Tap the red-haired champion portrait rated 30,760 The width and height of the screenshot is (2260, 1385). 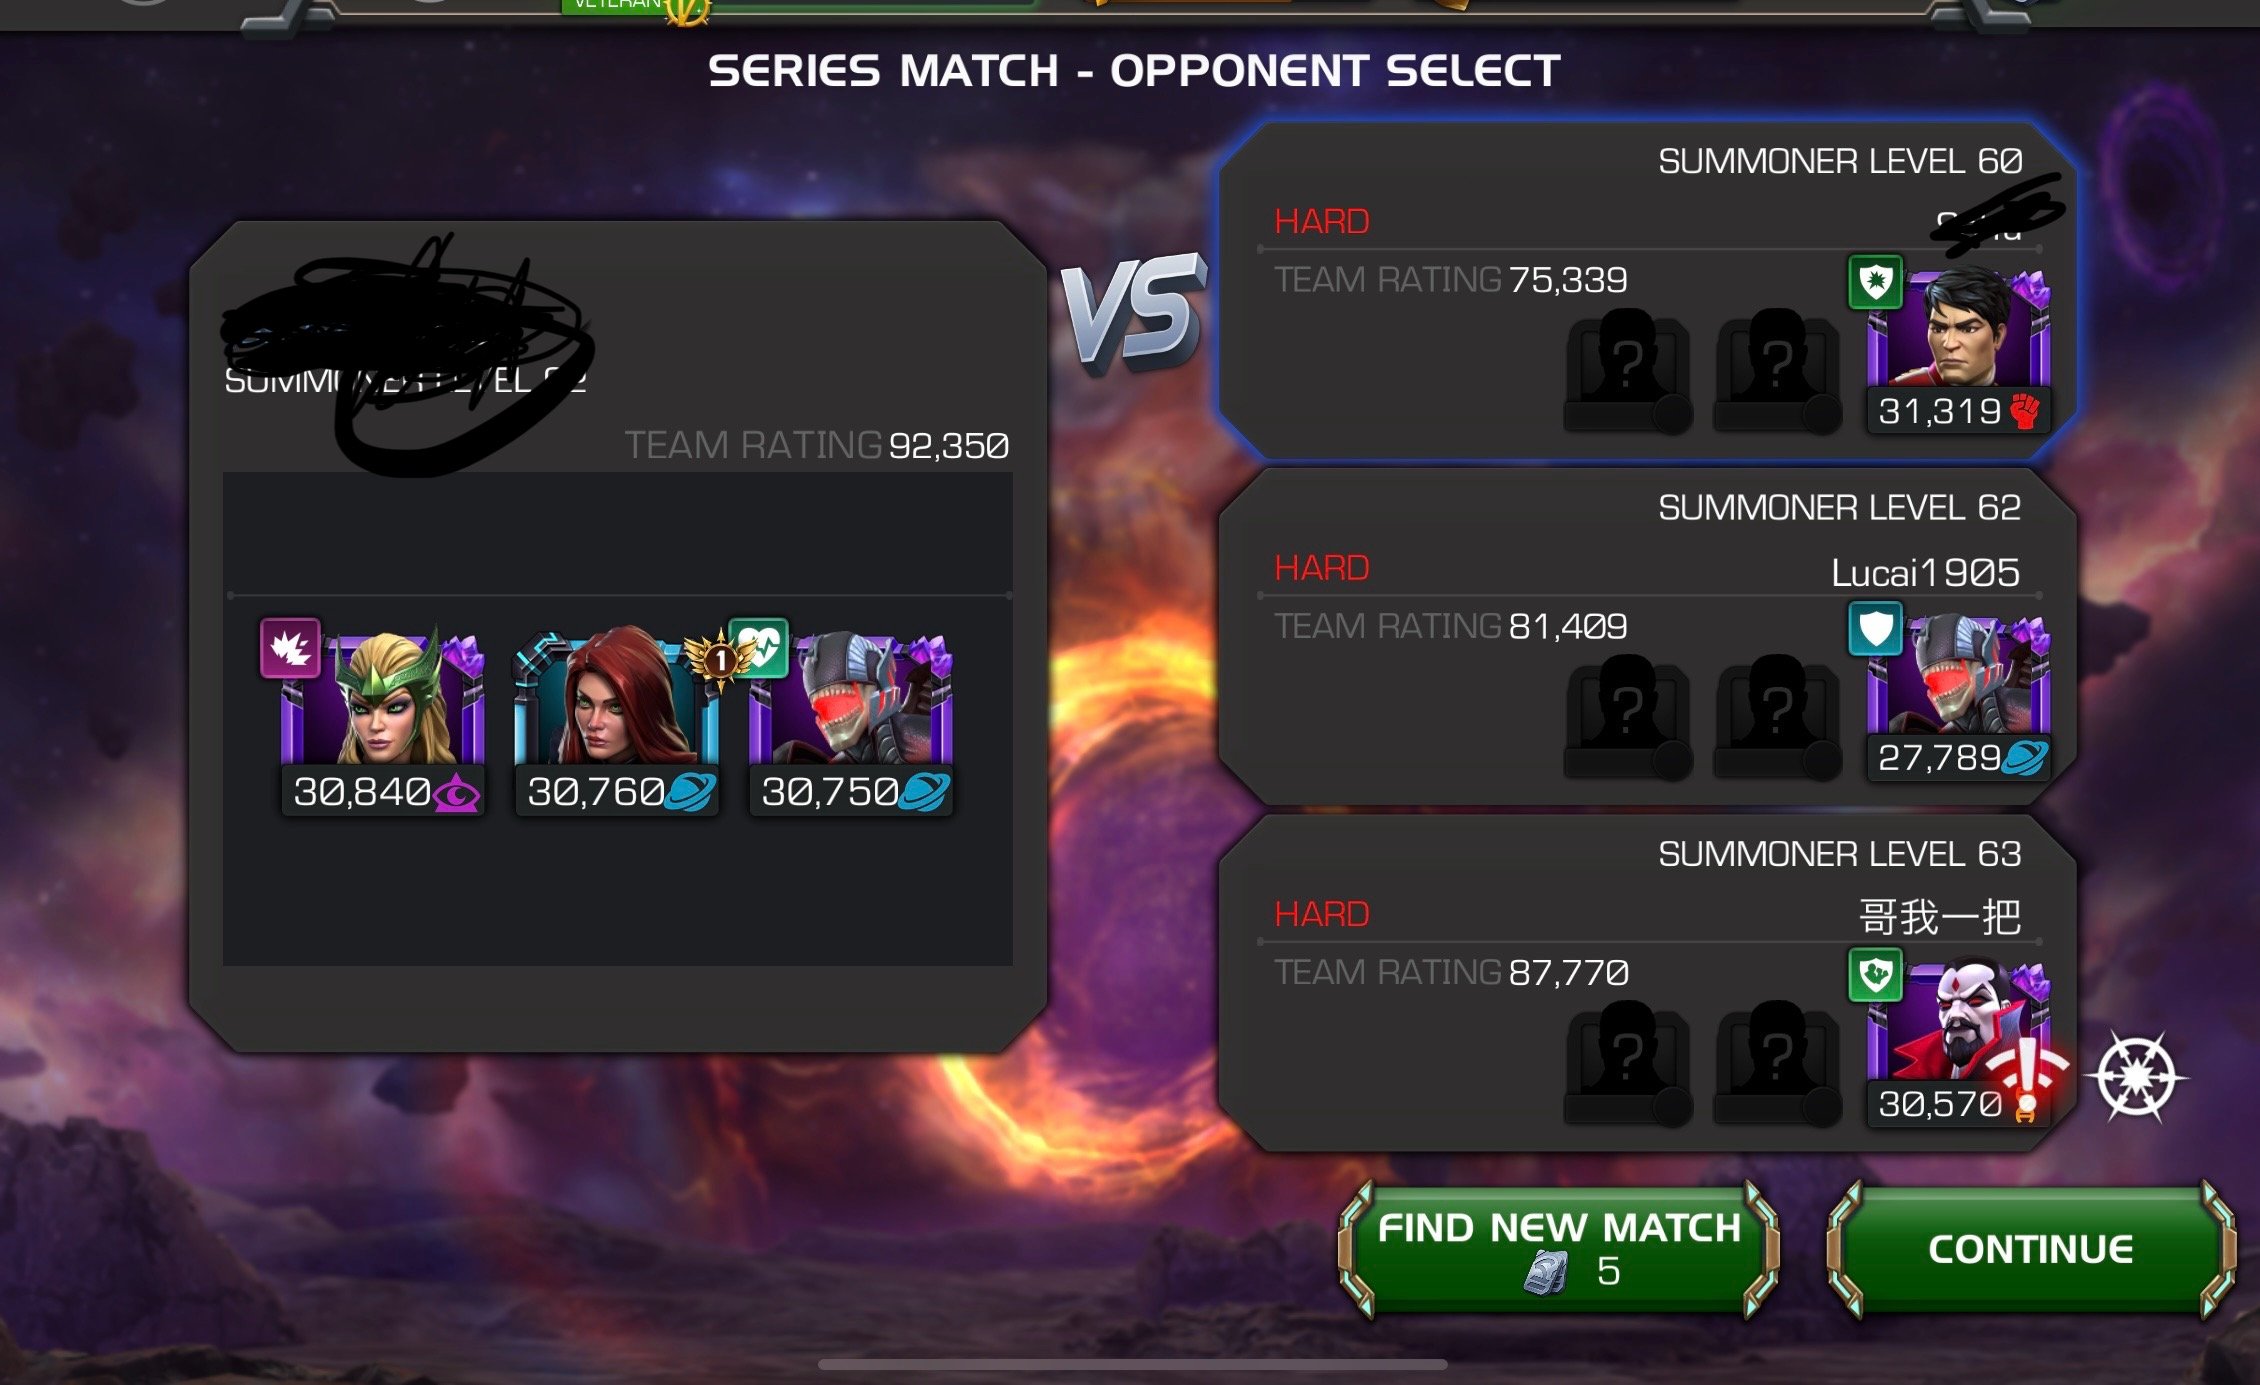coord(616,700)
